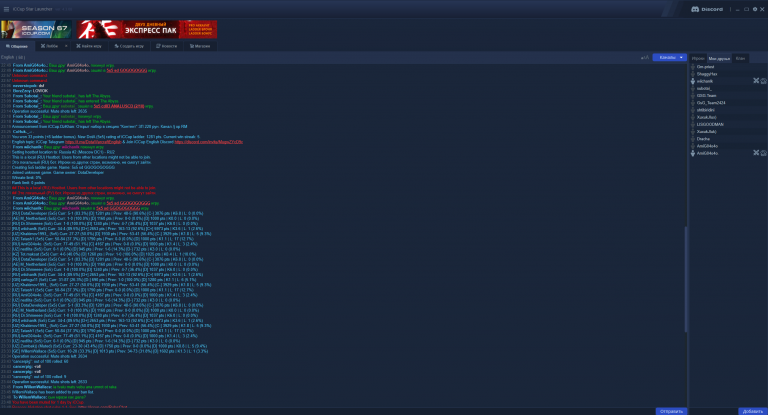768x415 pixels.
Task: Click the Отправить send button
Action: pos(672,411)
